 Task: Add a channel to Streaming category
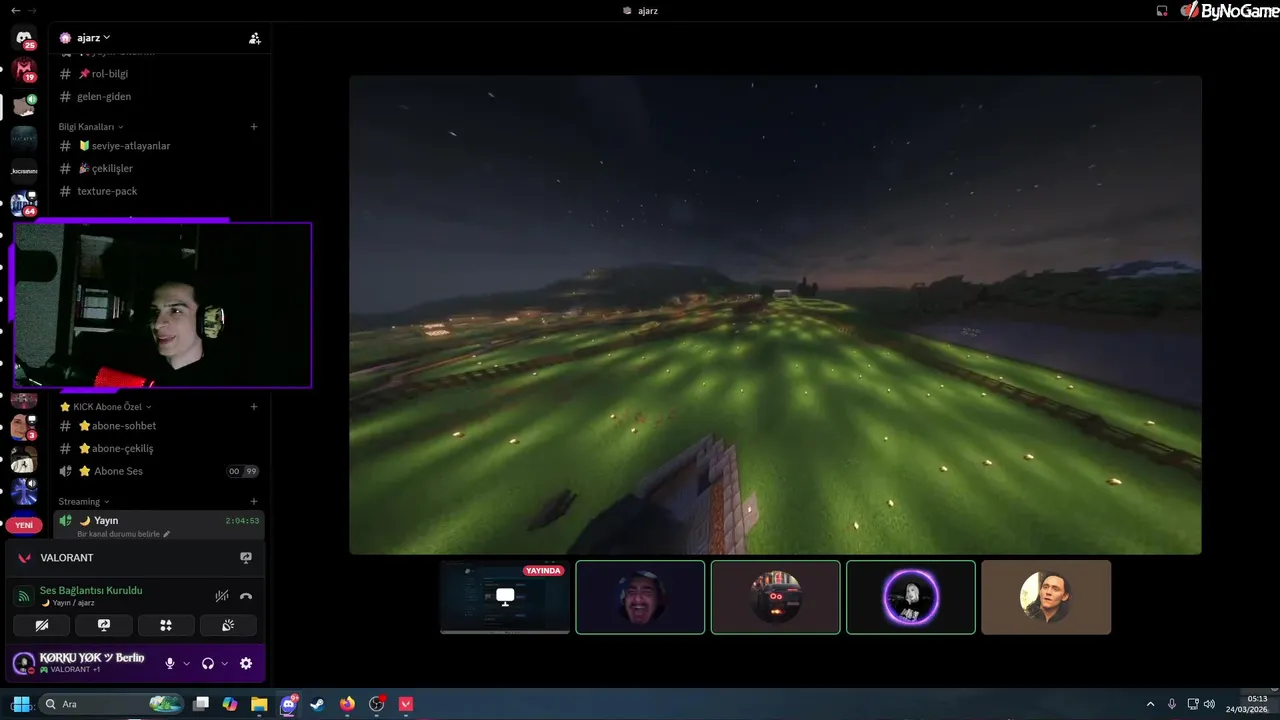[254, 502]
